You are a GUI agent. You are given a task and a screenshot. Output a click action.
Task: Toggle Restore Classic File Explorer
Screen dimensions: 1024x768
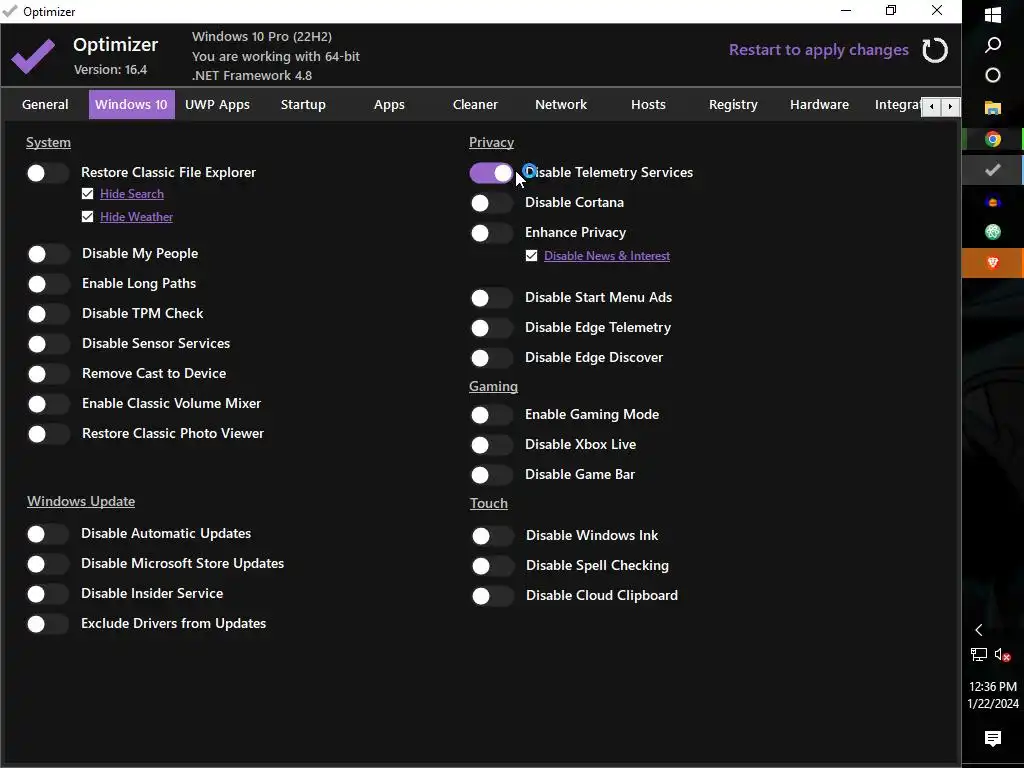coord(47,172)
